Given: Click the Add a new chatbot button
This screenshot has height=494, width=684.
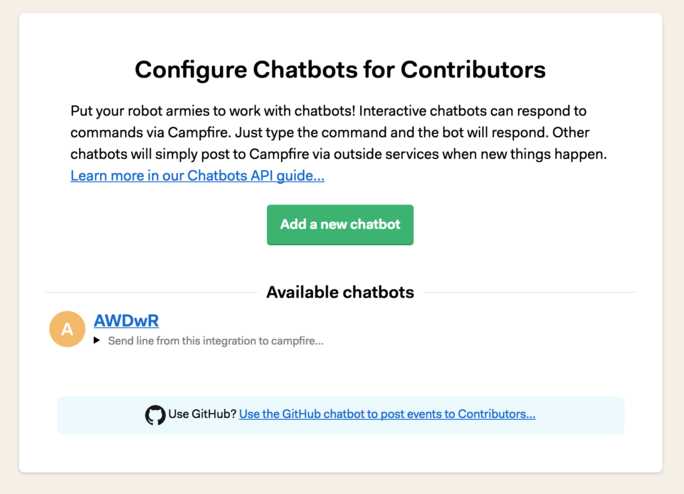Looking at the screenshot, I should [x=340, y=225].
